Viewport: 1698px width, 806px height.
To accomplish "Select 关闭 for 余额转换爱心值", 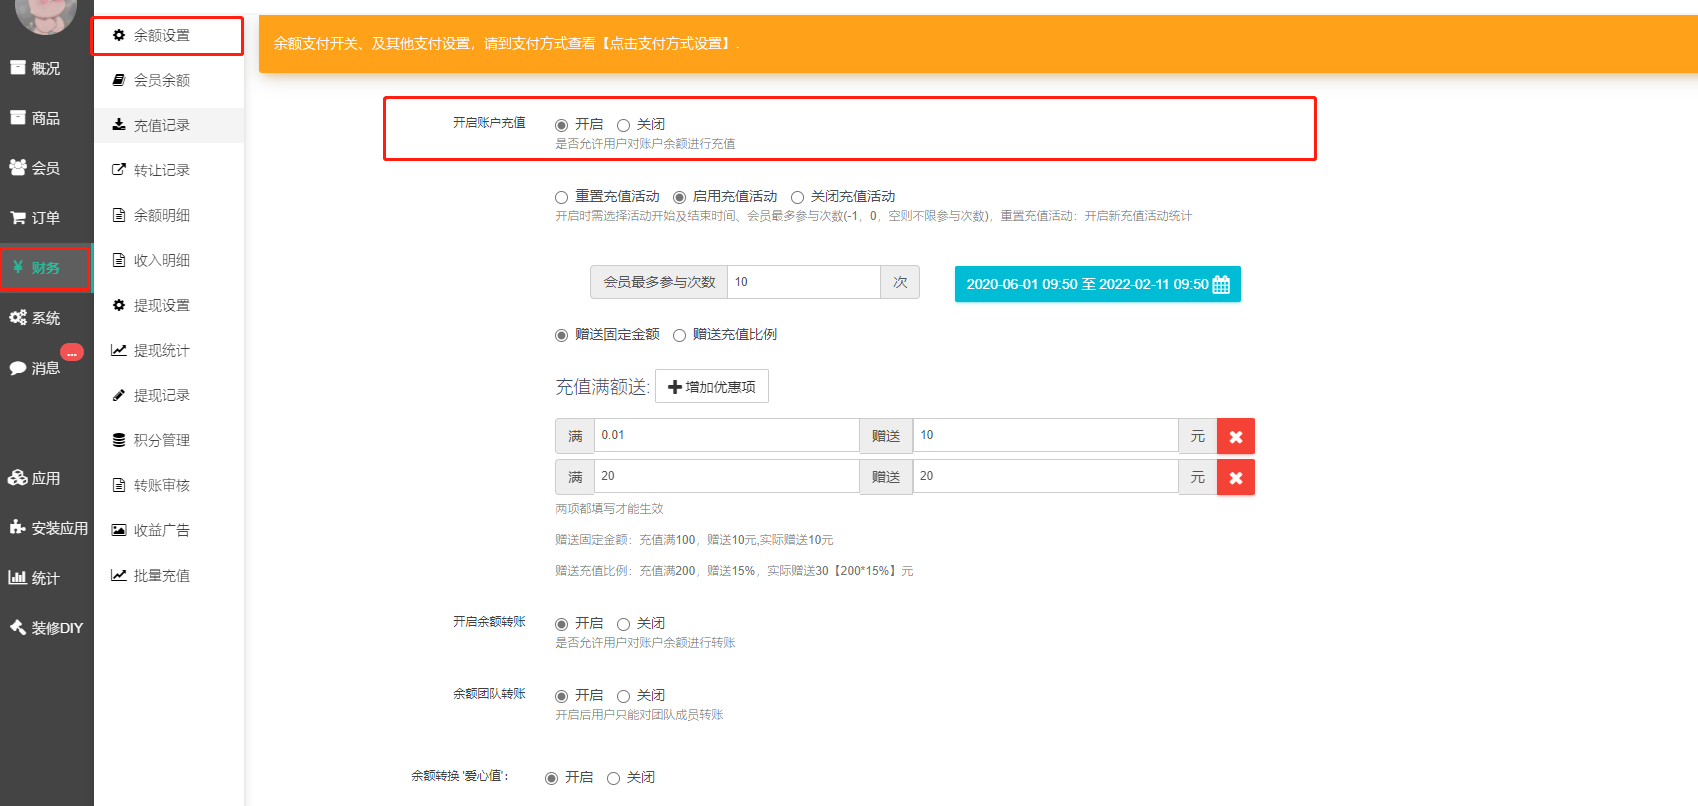I will click(613, 778).
